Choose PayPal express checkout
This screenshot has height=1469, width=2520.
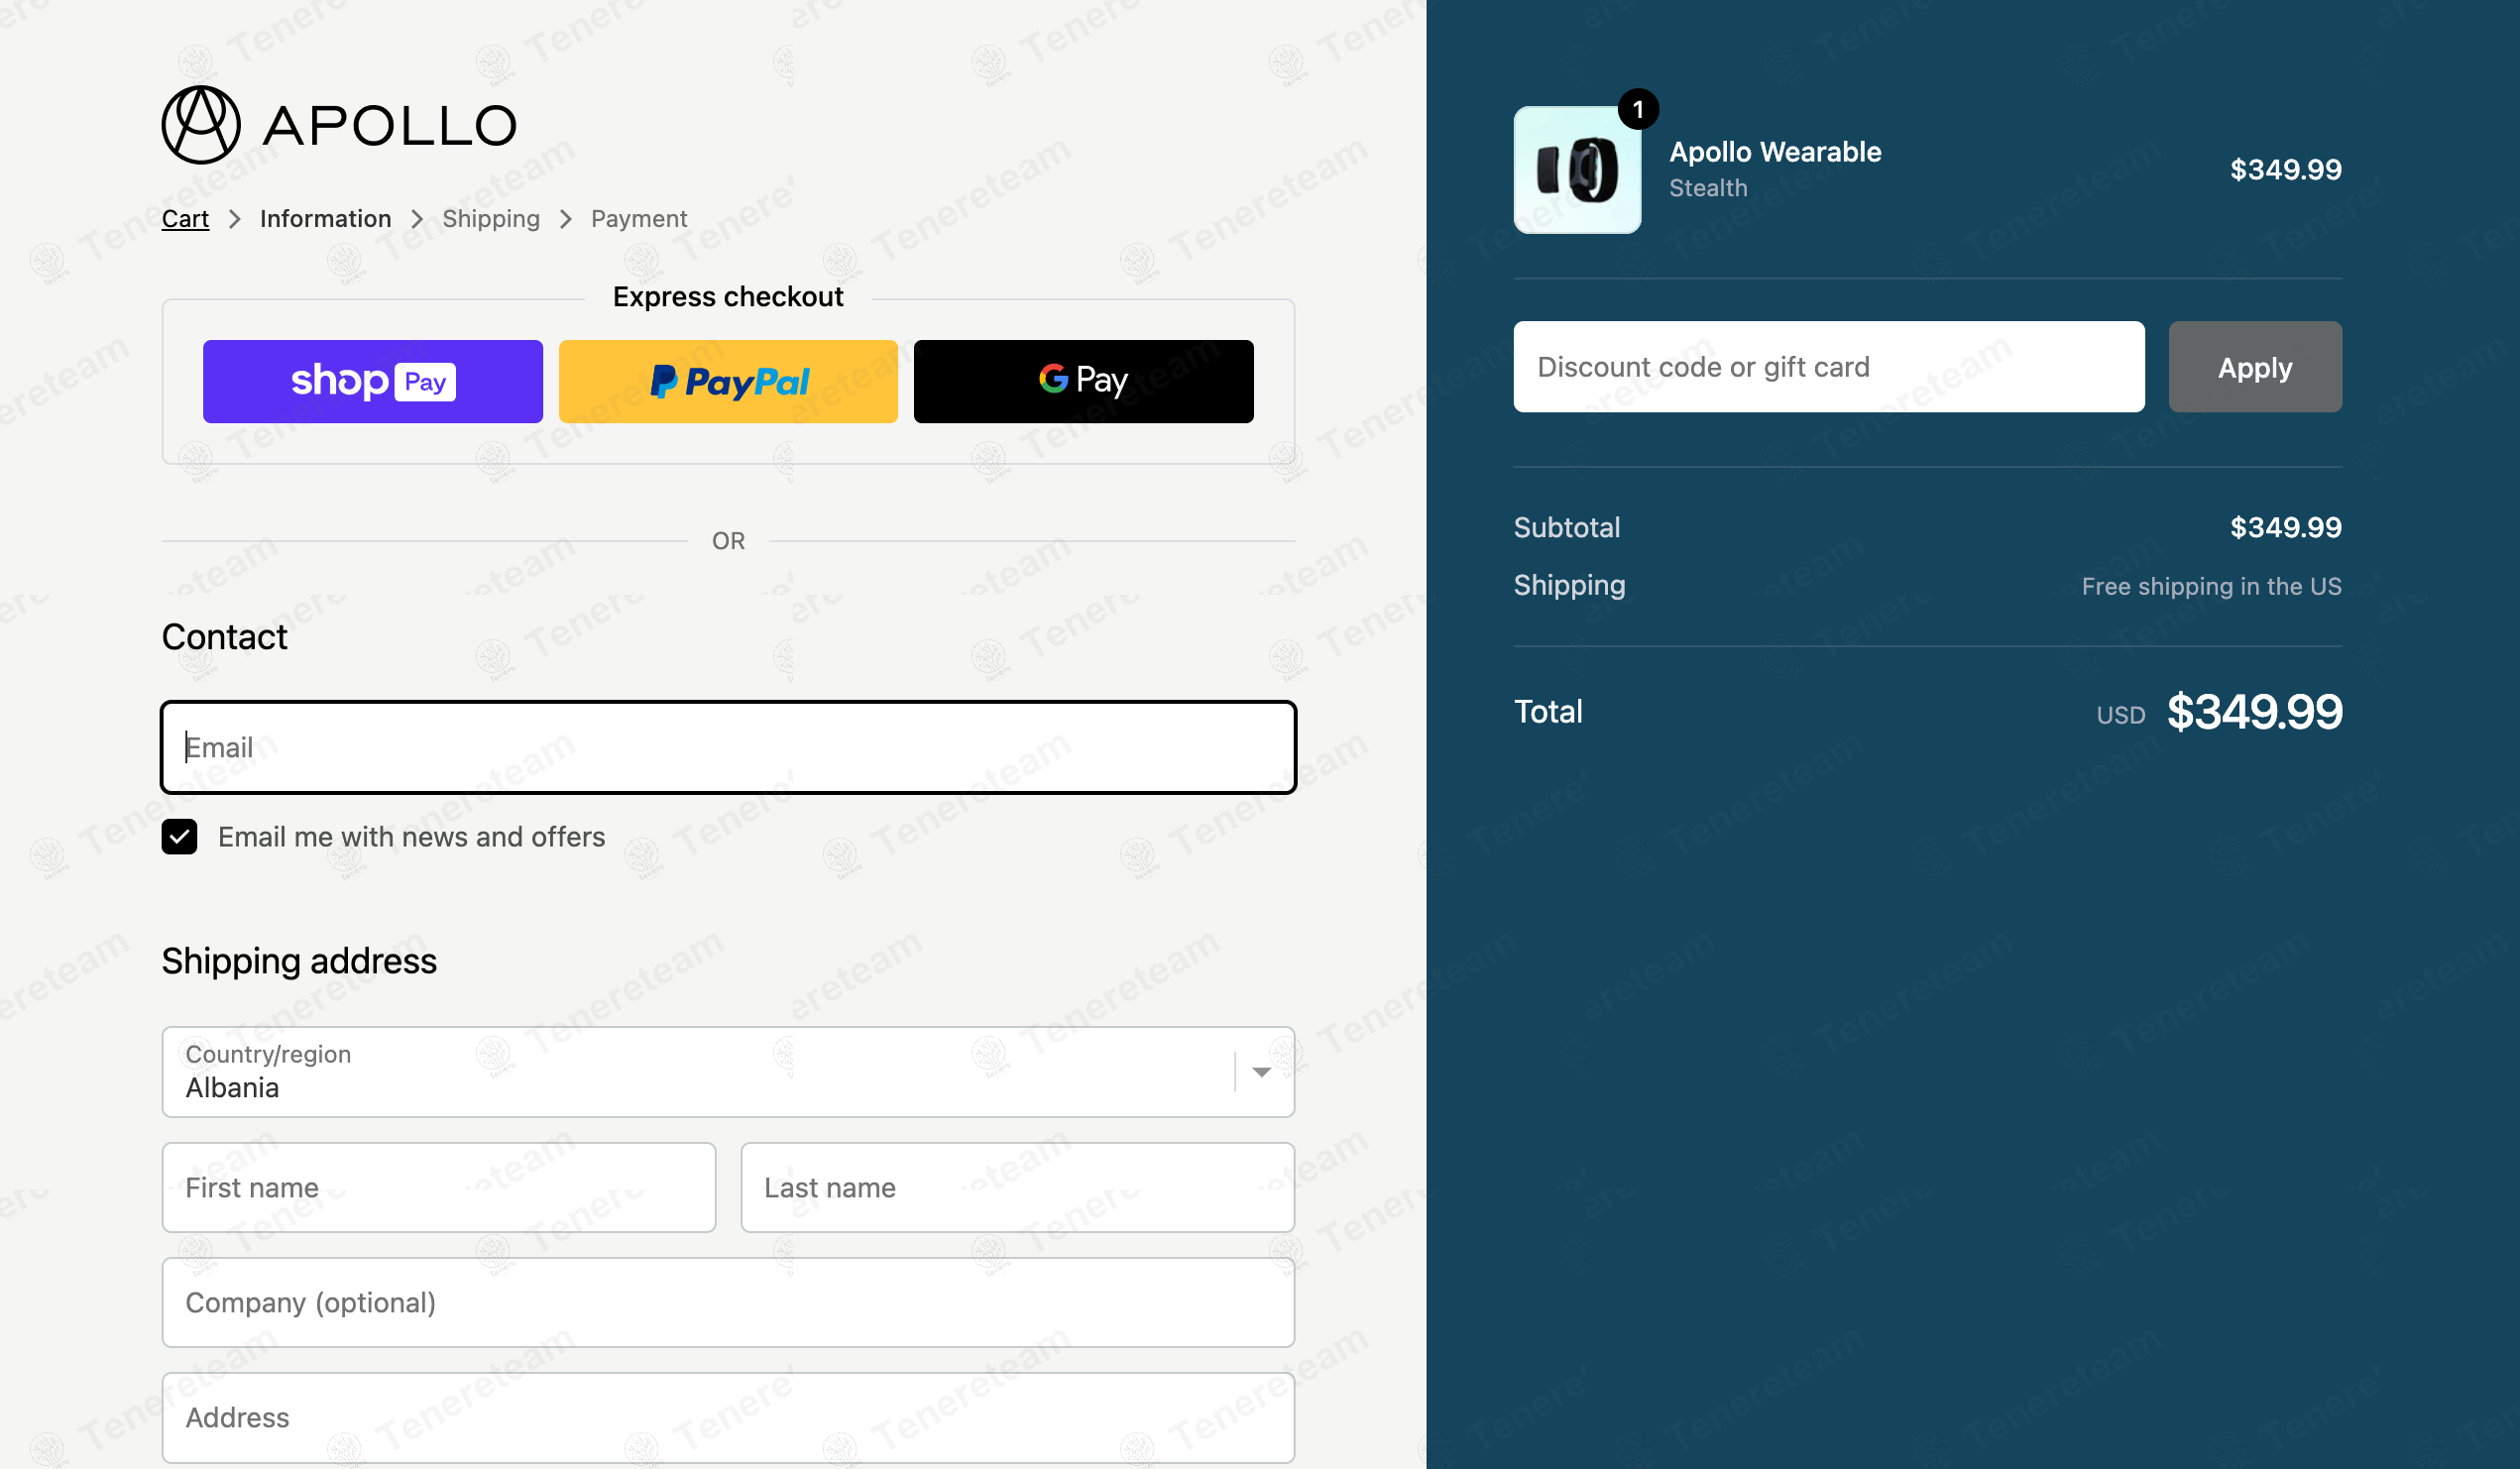728,381
